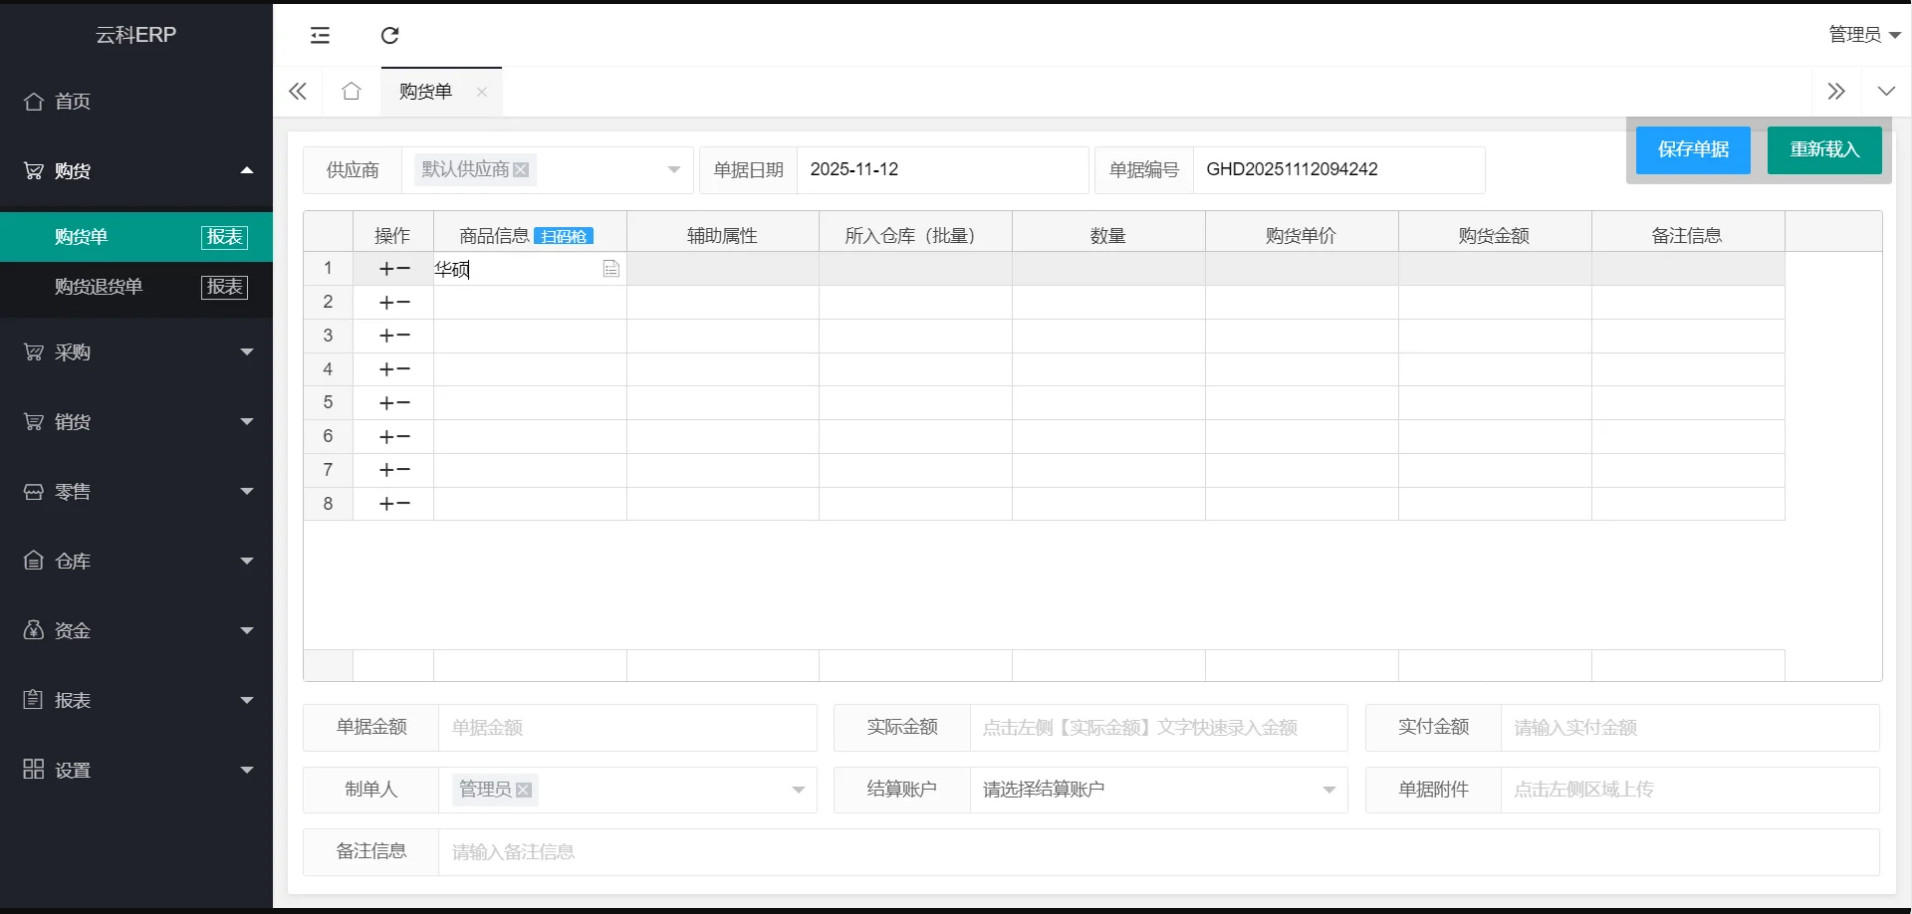The image size is (1912, 914).
Task: Open the 供应商 supplier dropdown
Action: point(672,170)
